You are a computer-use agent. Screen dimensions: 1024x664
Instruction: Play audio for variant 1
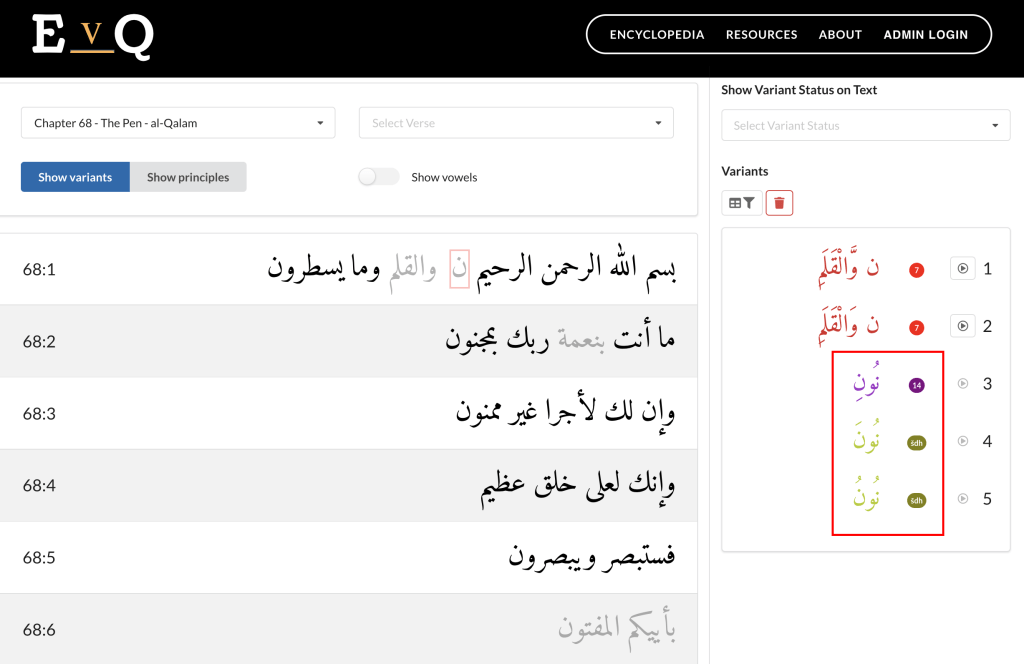(962, 268)
